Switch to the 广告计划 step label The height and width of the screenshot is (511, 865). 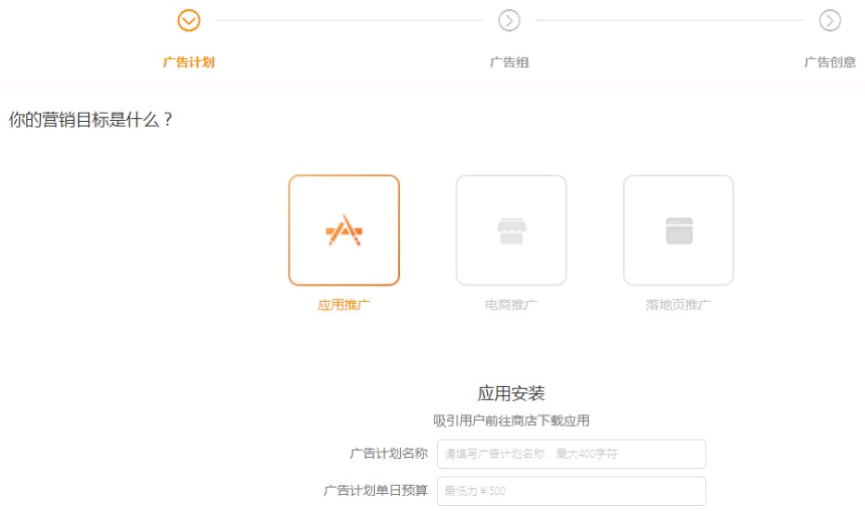[x=188, y=62]
